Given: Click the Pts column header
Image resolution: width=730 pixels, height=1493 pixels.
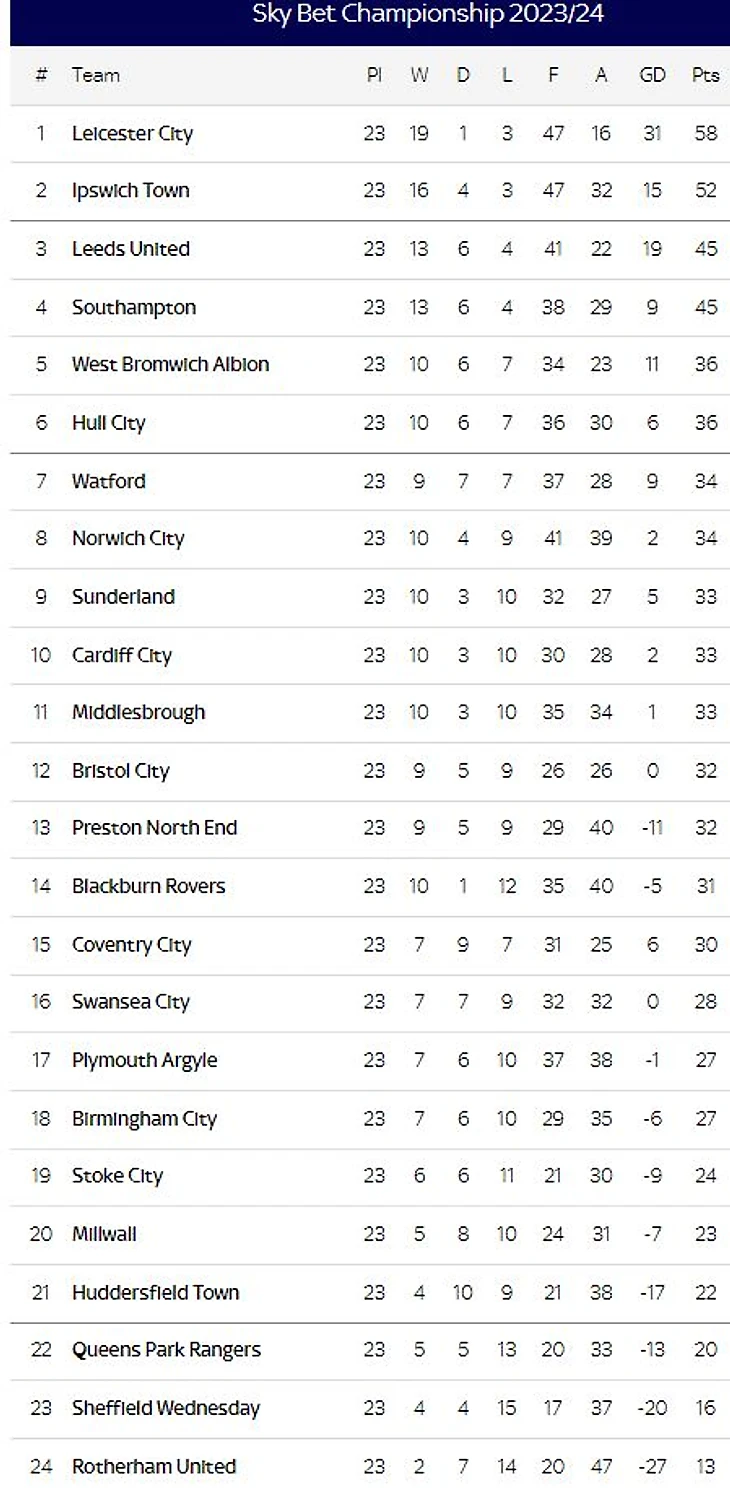Looking at the screenshot, I should coord(705,75).
